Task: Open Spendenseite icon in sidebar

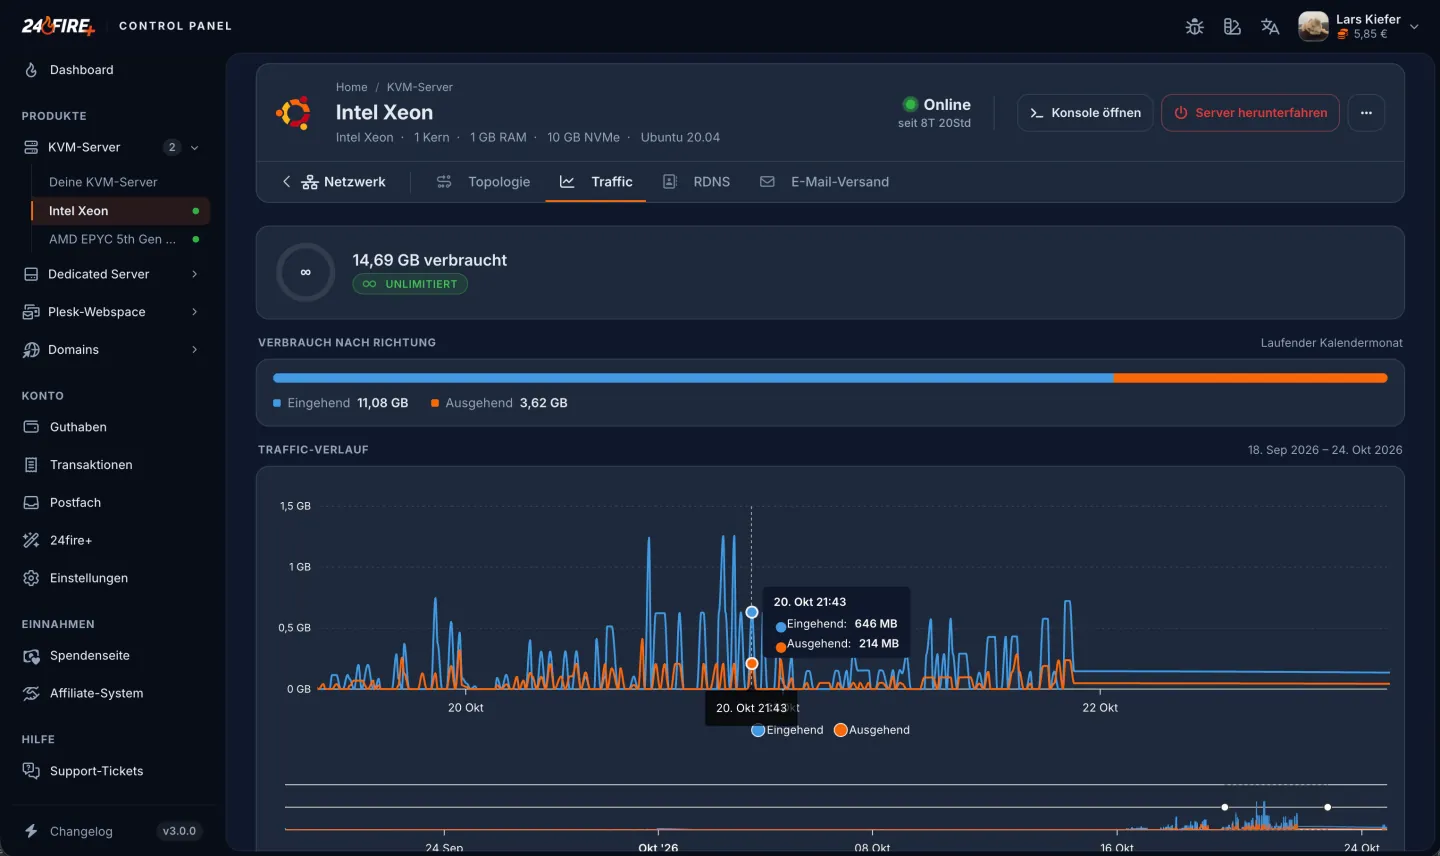Action: [x=31, y=656]
